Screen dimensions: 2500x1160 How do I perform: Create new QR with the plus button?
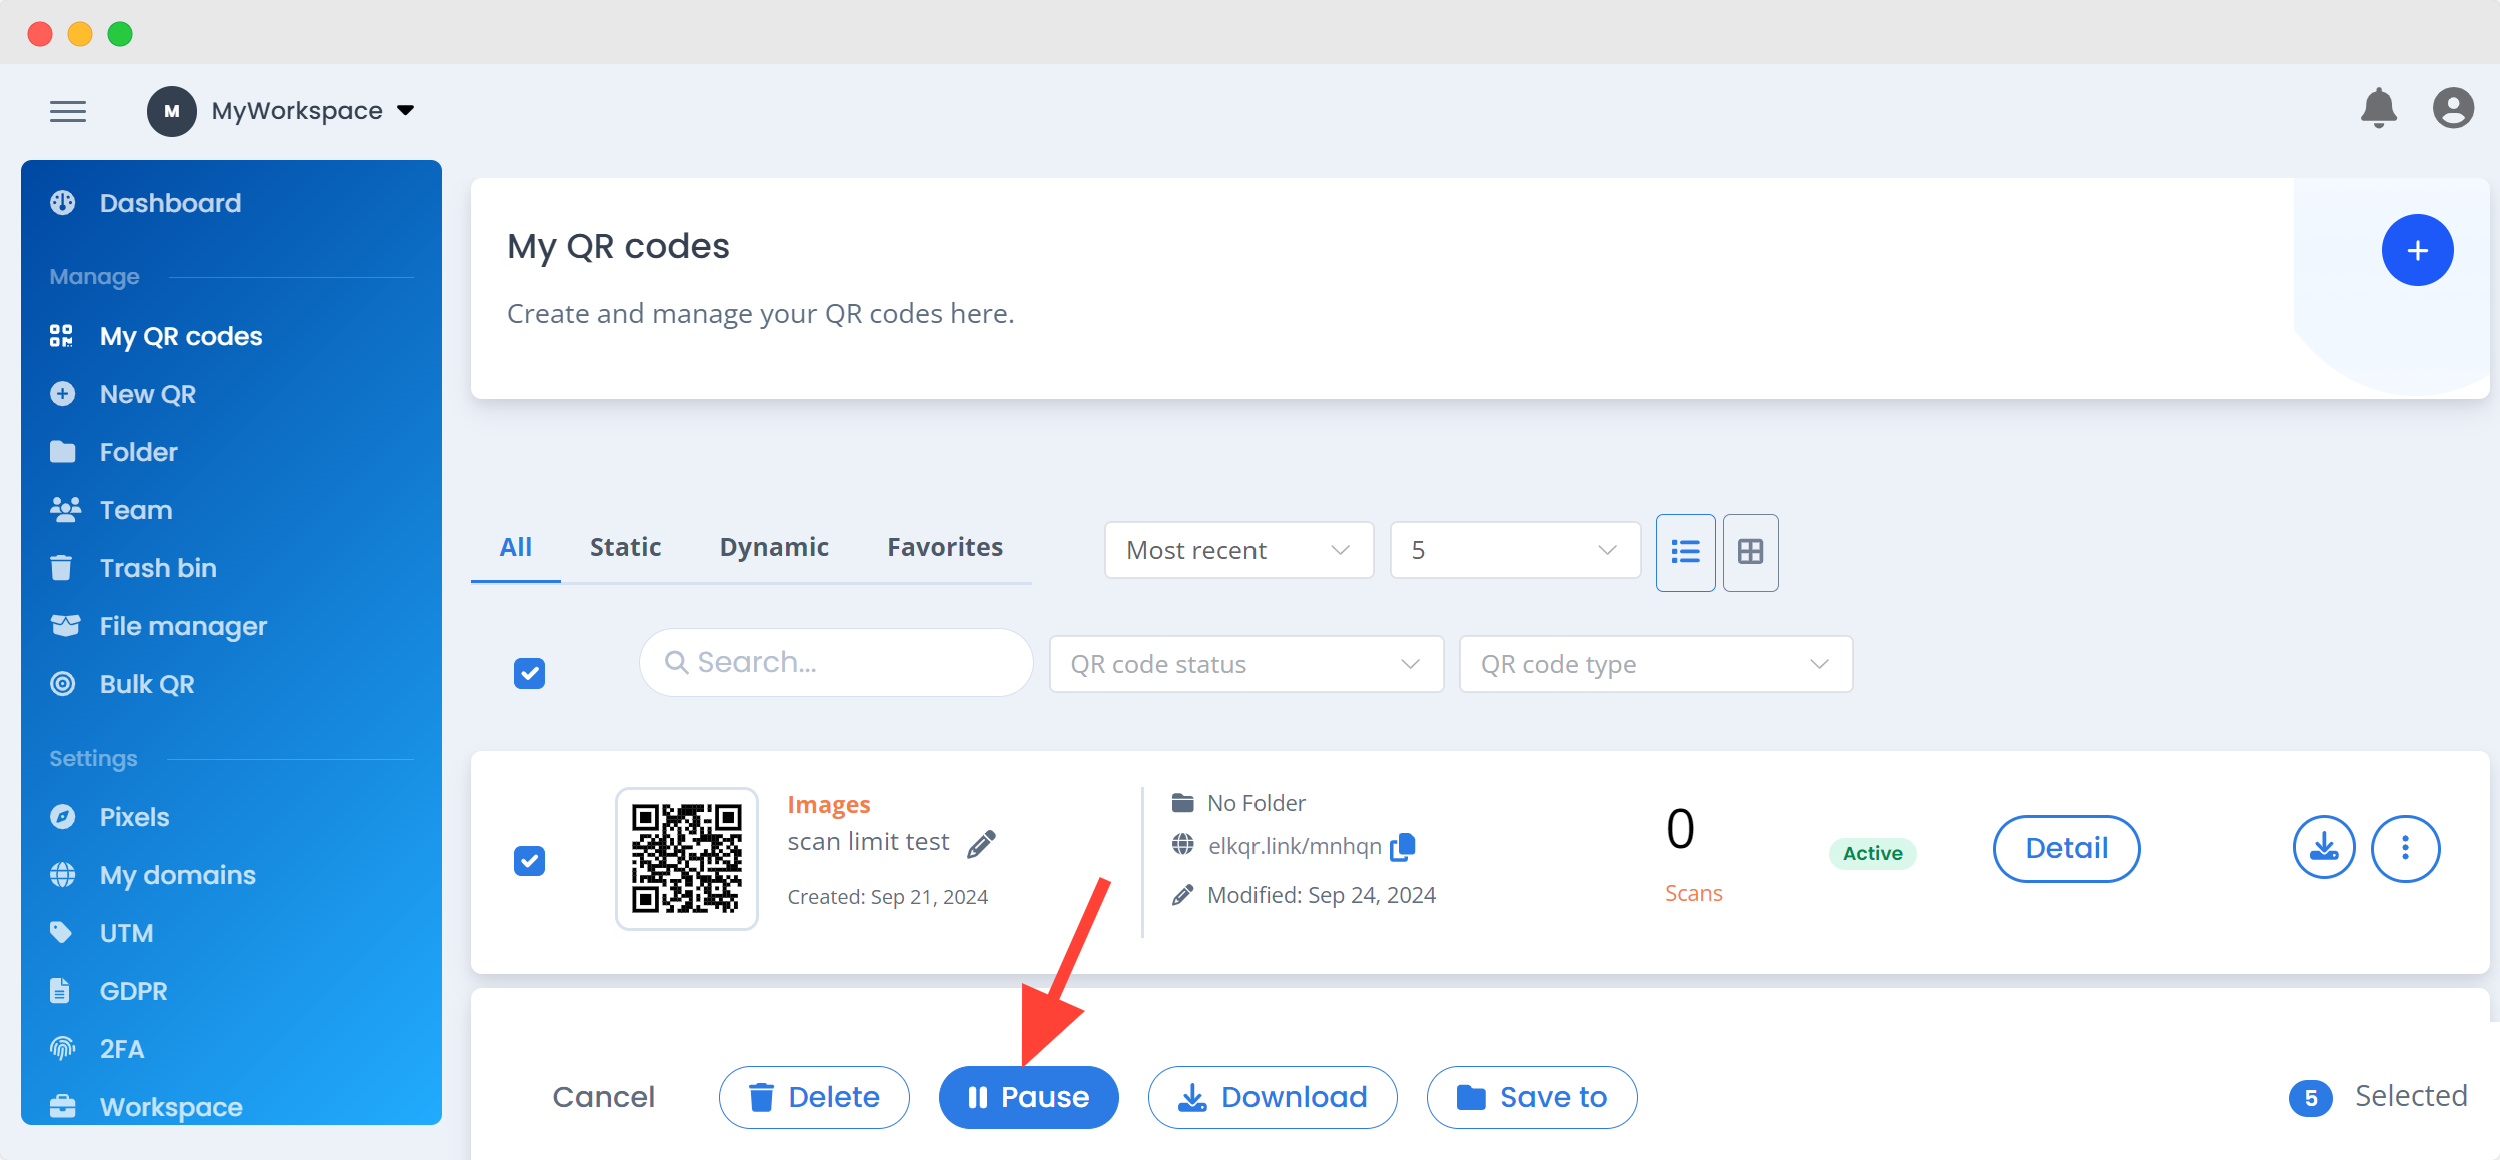2417,250
